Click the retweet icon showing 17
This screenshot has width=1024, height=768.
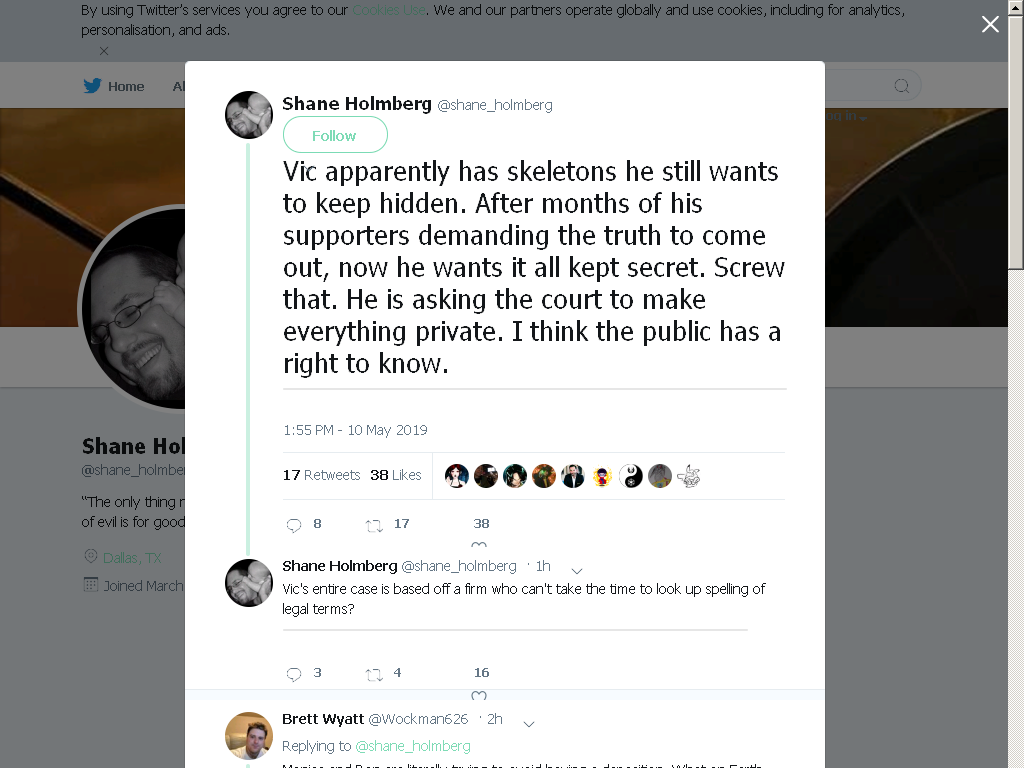pos(374,525)
